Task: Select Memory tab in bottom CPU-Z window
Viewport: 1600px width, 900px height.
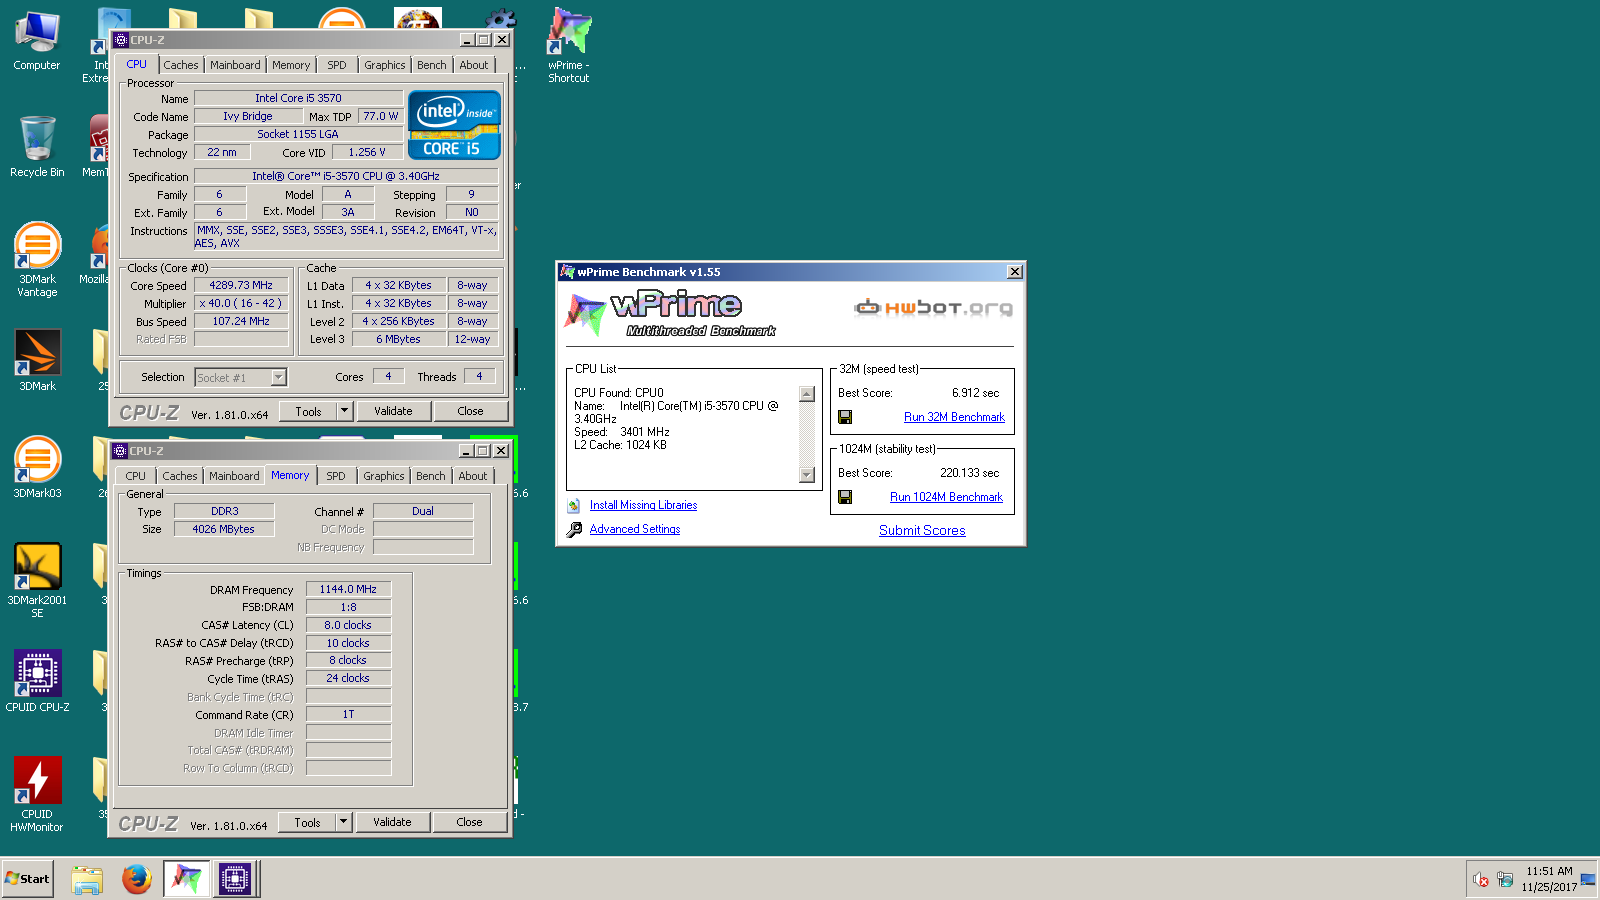Action: pyautogui.click(x=290, y=475)
